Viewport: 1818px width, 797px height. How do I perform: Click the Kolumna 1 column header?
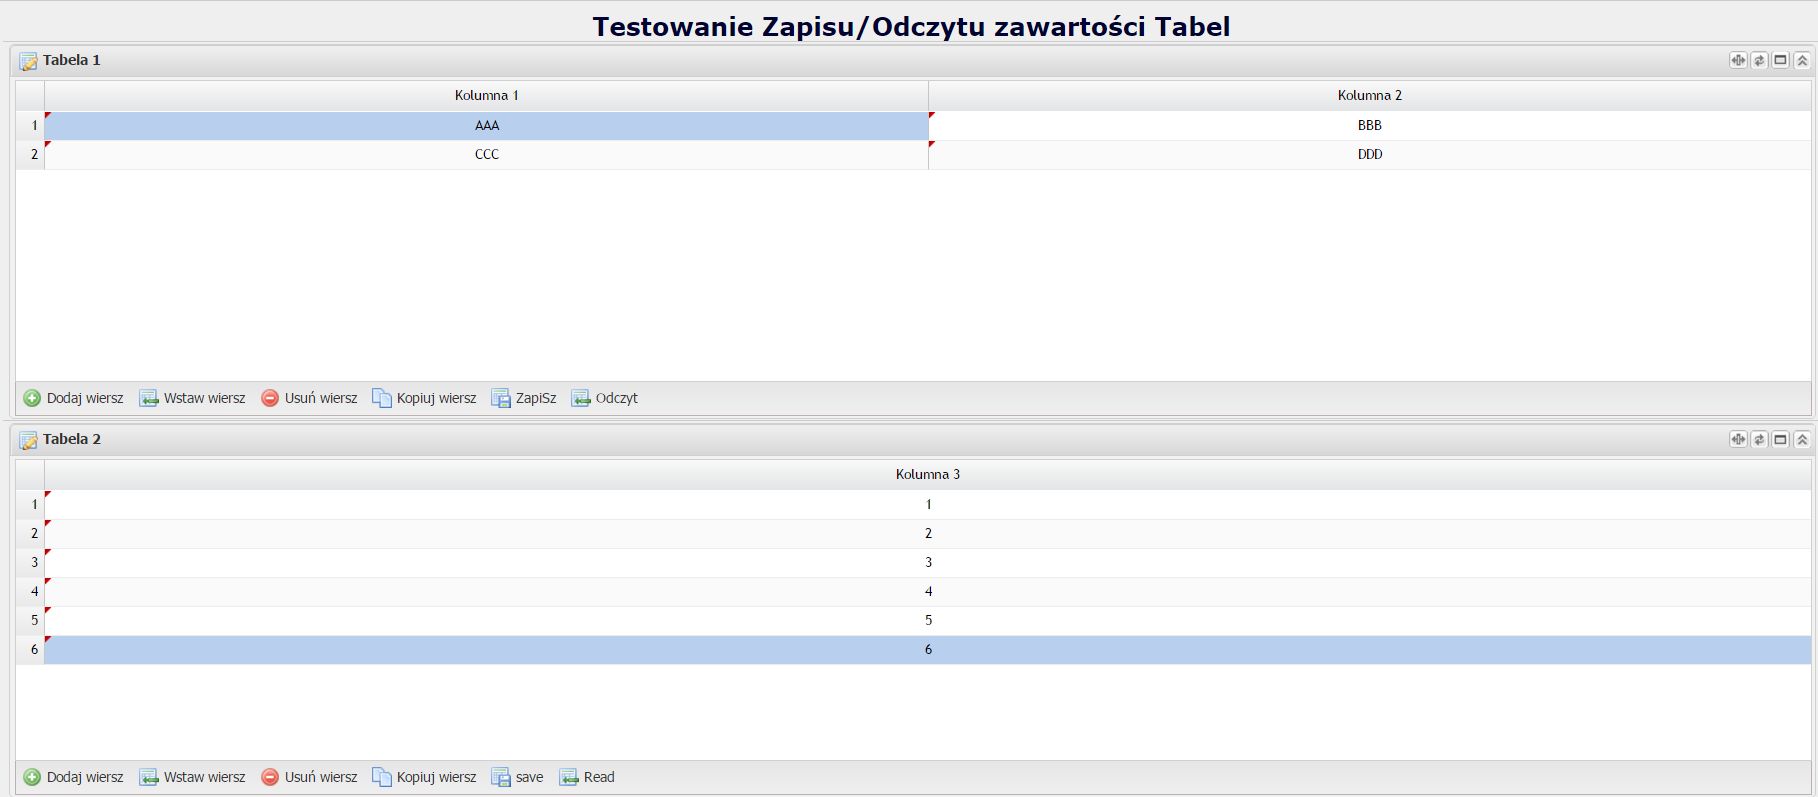486,95
